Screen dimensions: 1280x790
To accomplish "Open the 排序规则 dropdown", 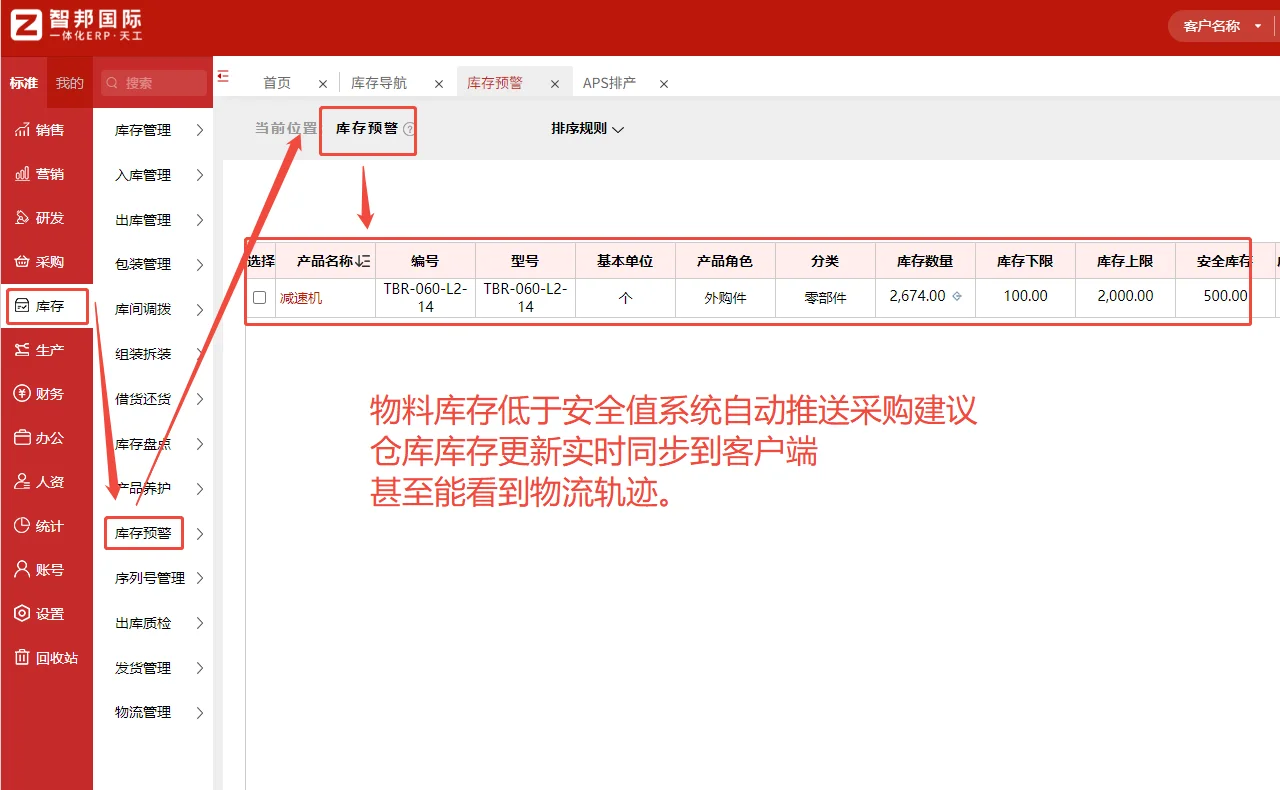I will pos(586,129).
